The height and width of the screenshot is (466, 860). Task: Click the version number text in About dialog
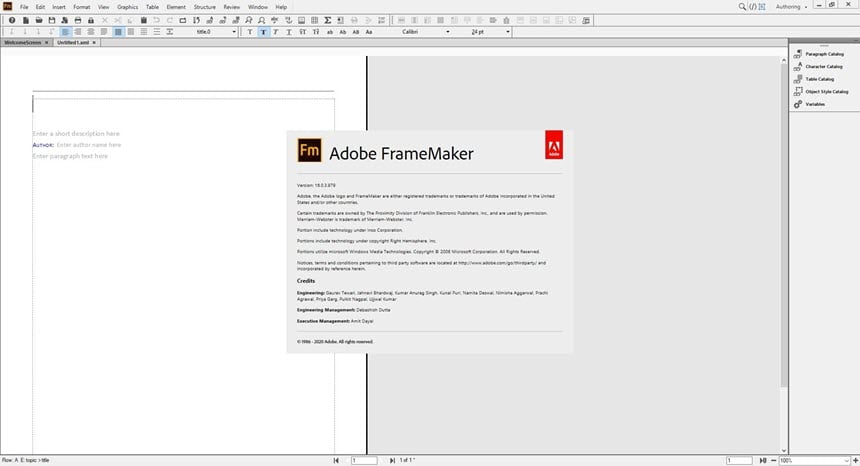pyautogui.click(x=316, y=185)
